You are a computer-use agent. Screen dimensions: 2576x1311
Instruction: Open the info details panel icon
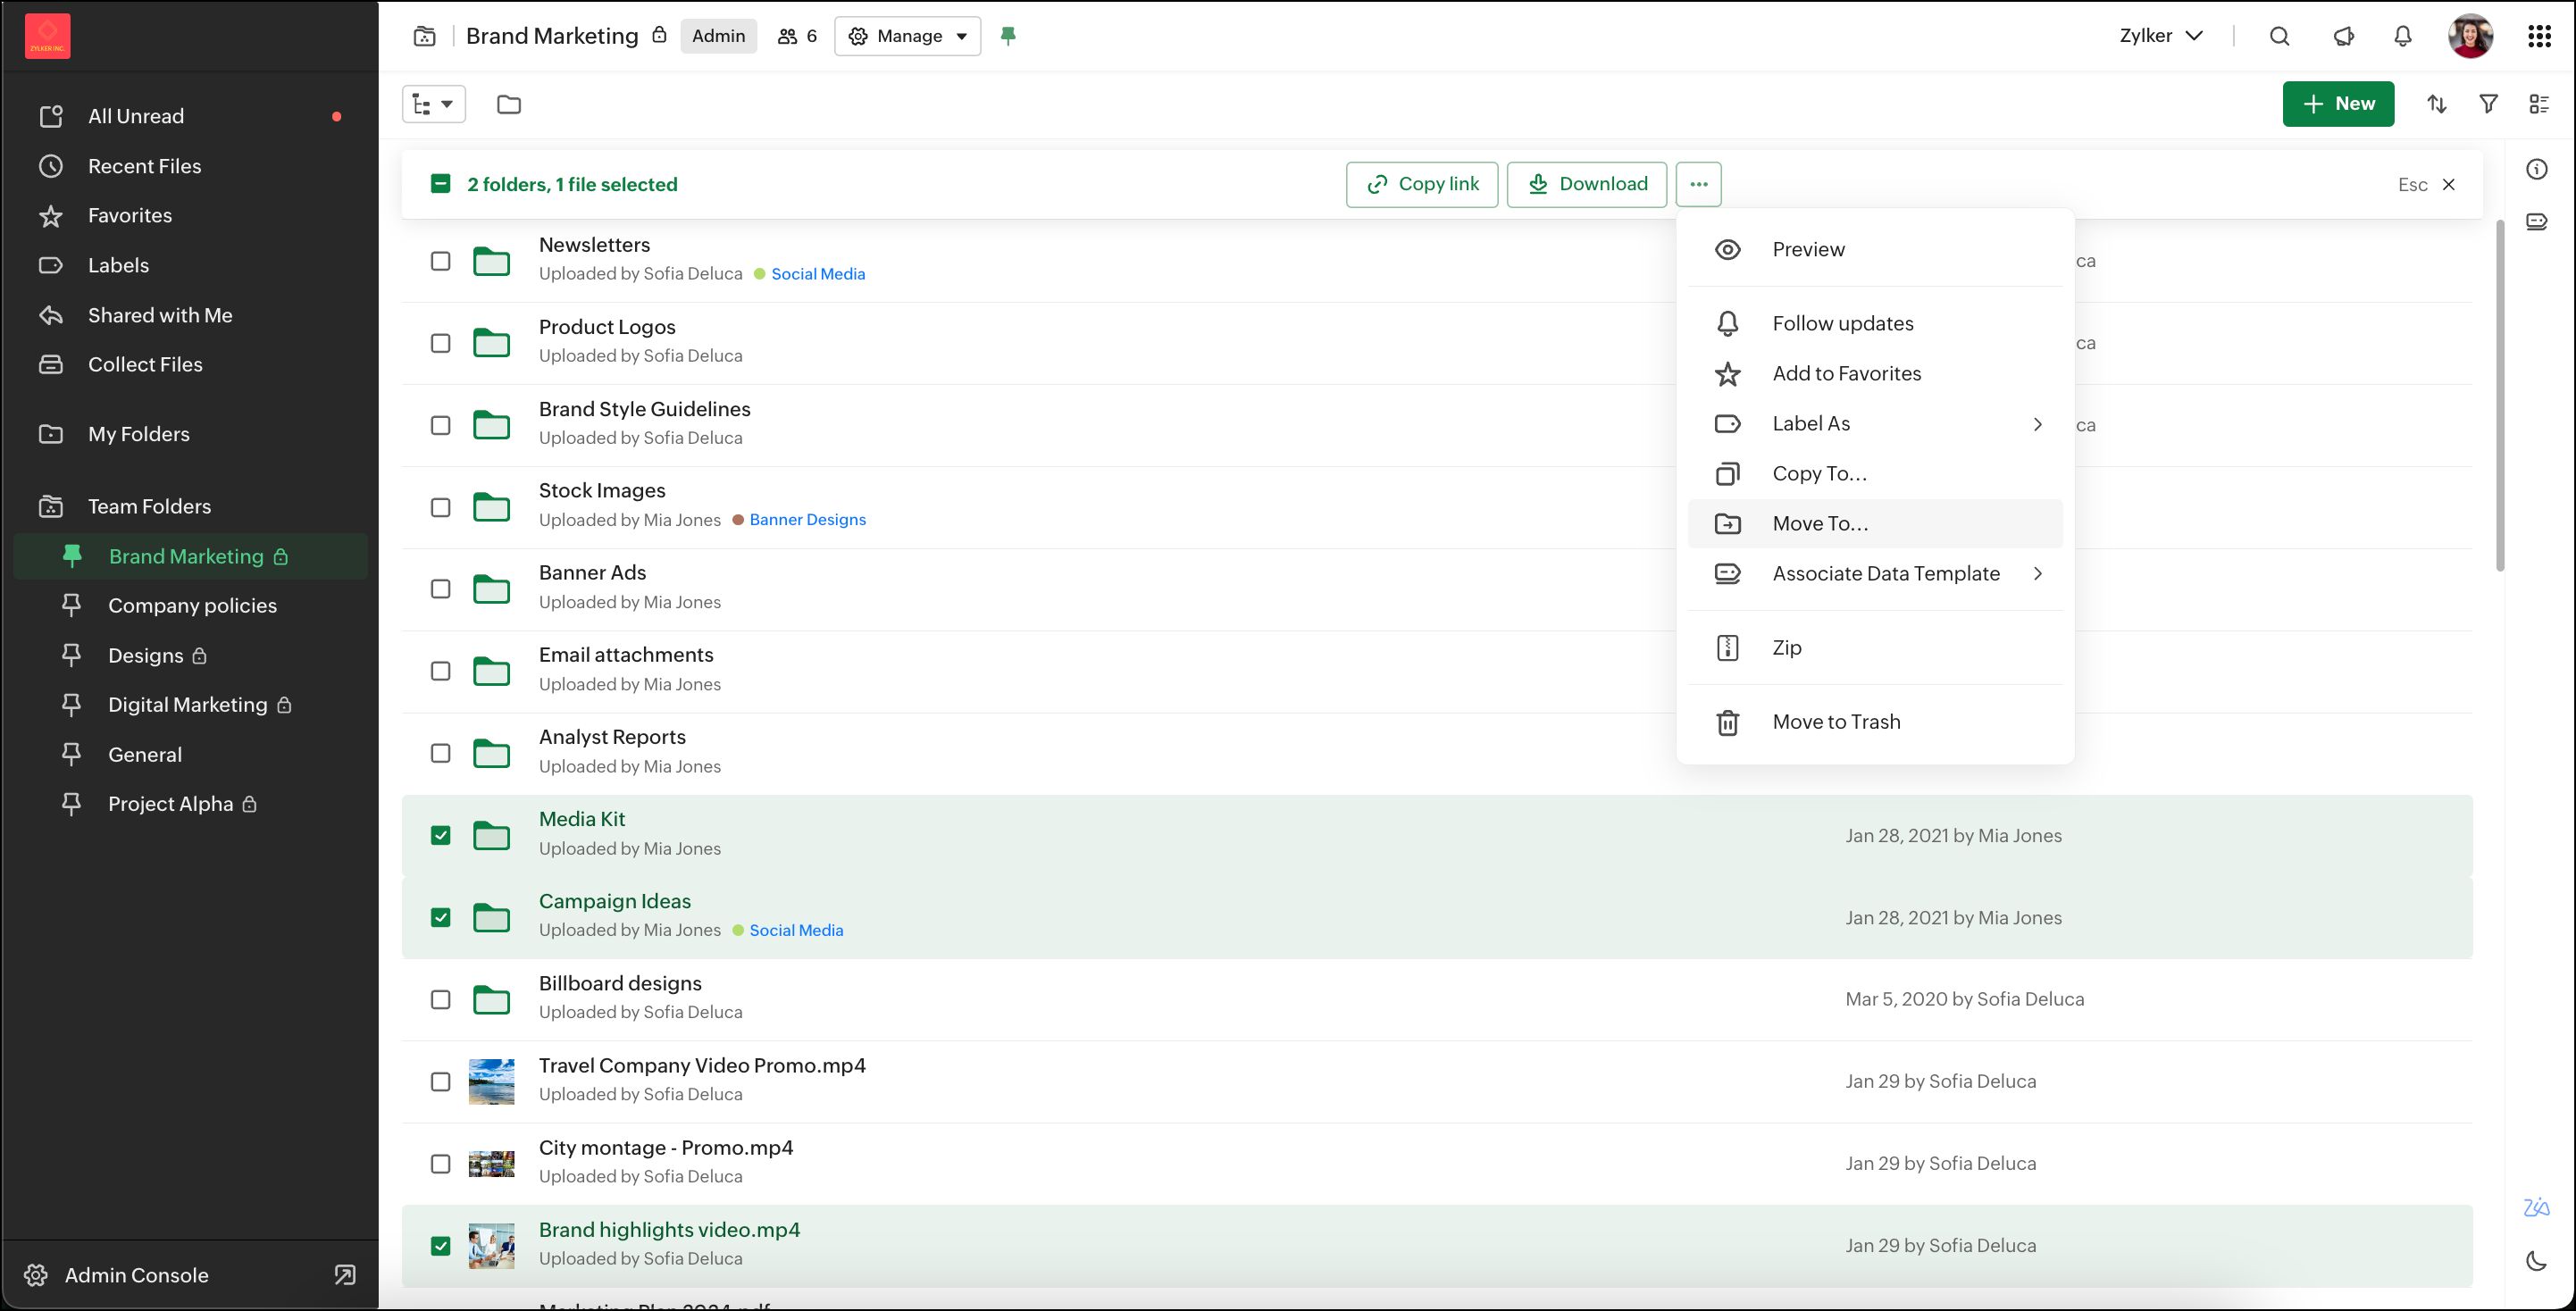pyautogui.click(x=2536, y=169)
